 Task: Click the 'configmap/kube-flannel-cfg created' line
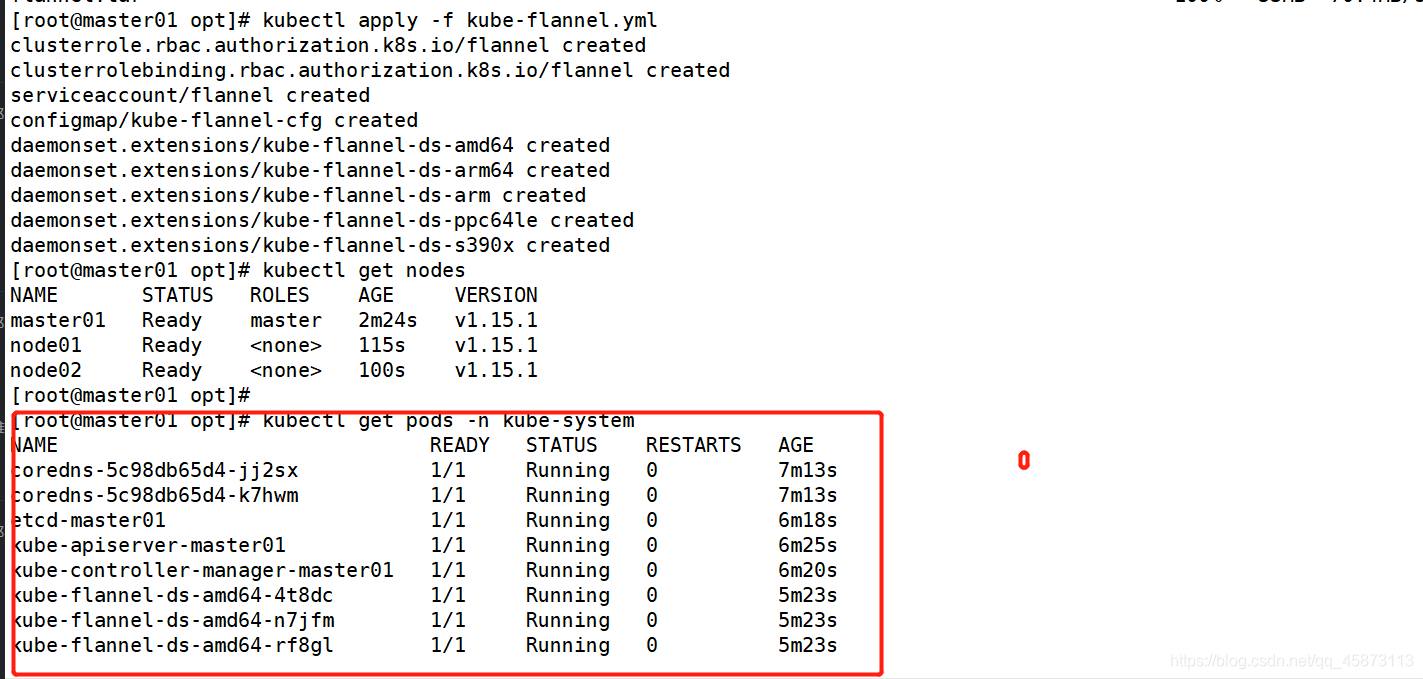[214, 120]
